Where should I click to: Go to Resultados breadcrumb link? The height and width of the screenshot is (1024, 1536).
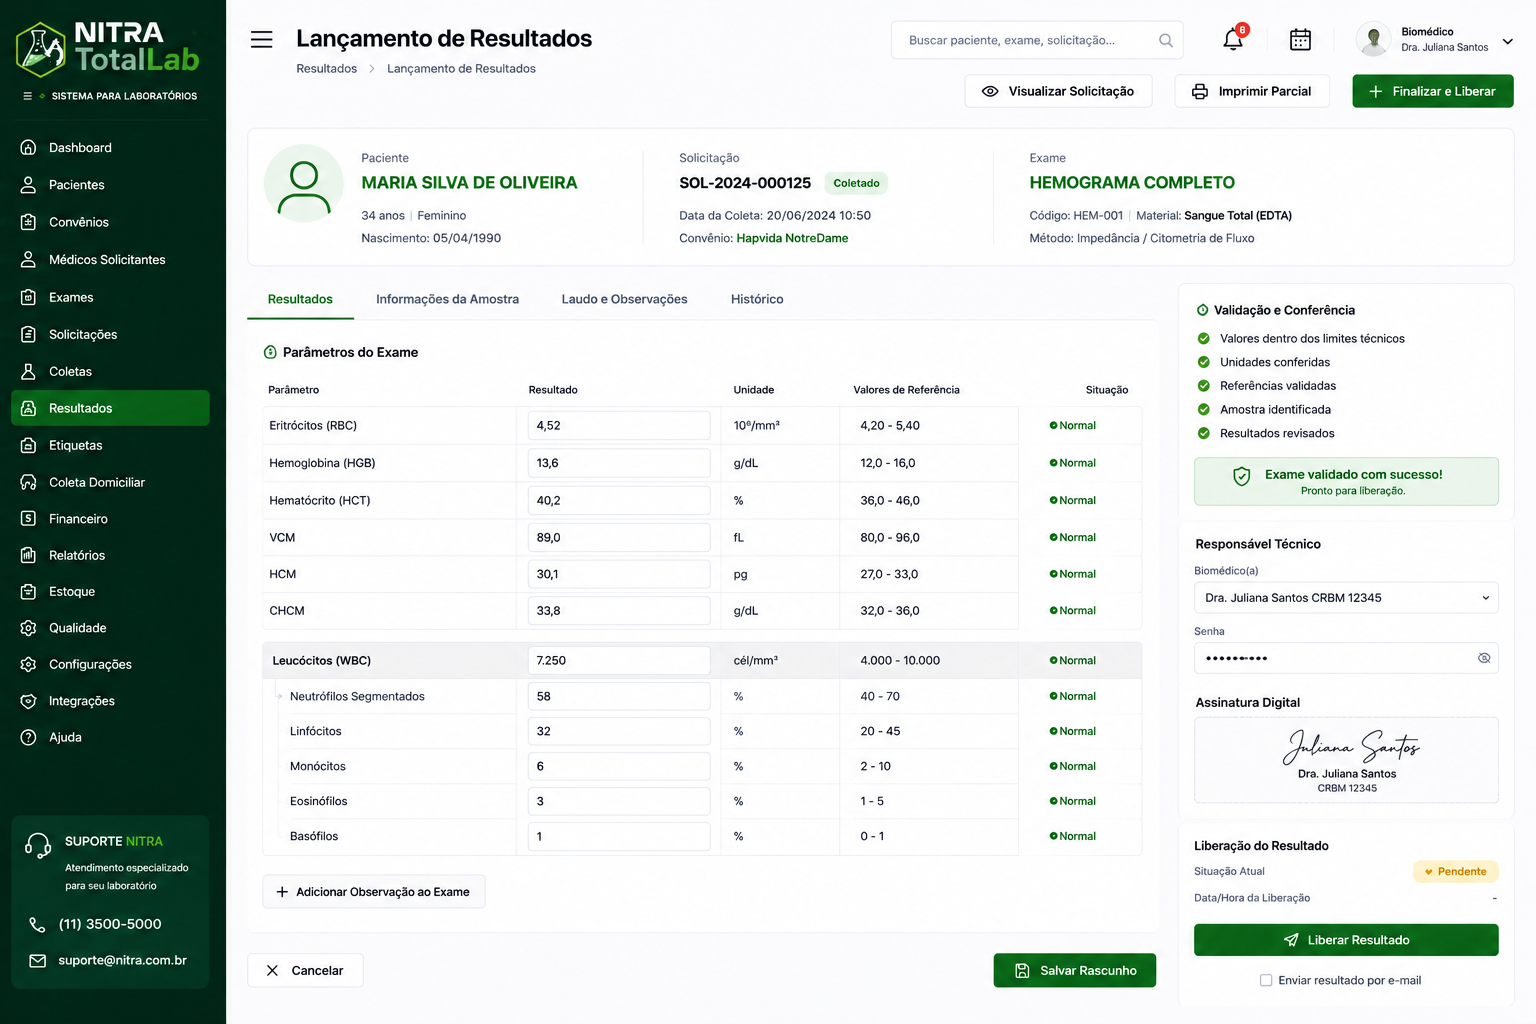[x=326, y=68]
